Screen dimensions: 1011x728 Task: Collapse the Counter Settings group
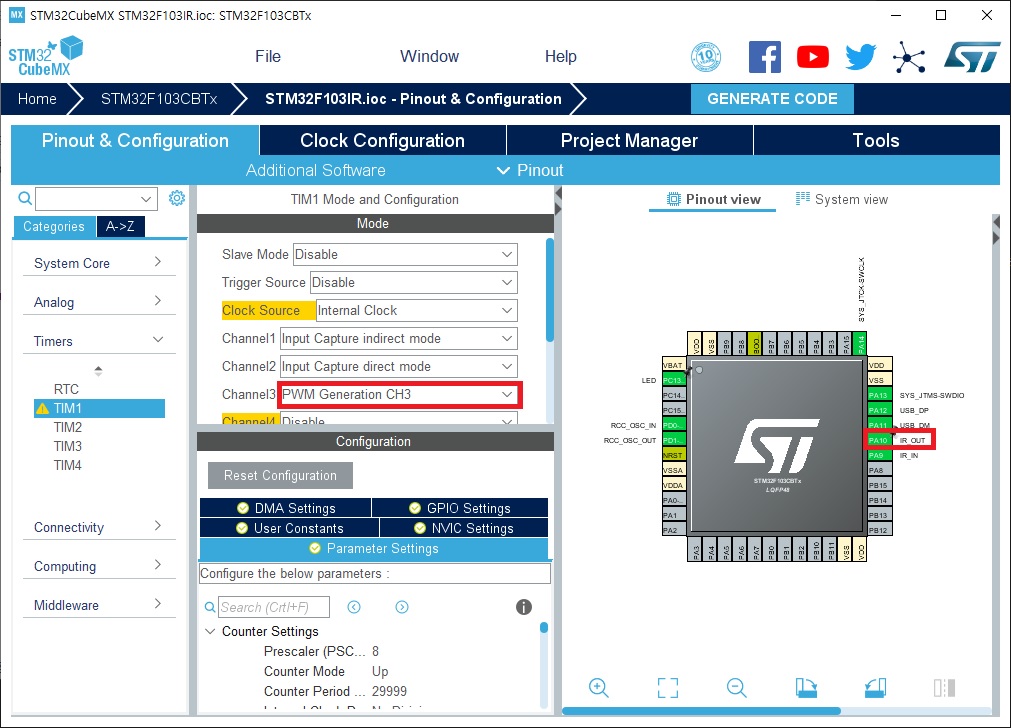click(210, 631)
